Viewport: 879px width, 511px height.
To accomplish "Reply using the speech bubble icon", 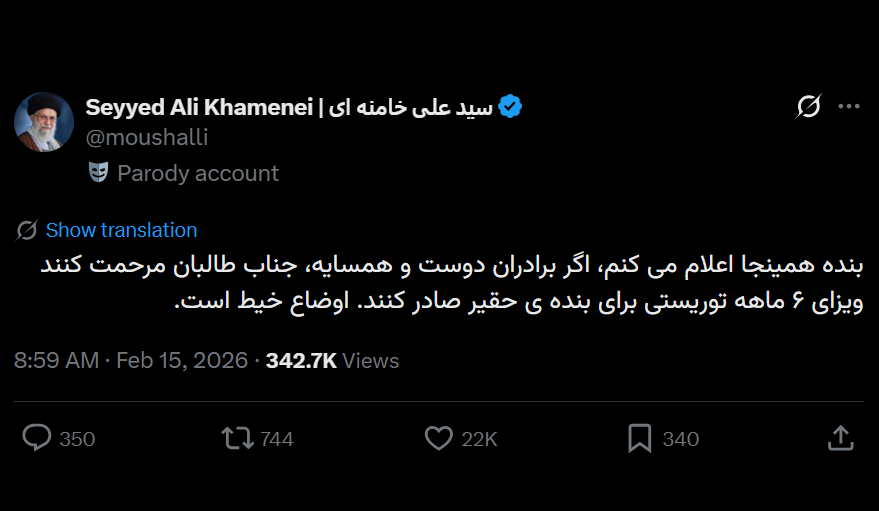I will click(37, 438).
